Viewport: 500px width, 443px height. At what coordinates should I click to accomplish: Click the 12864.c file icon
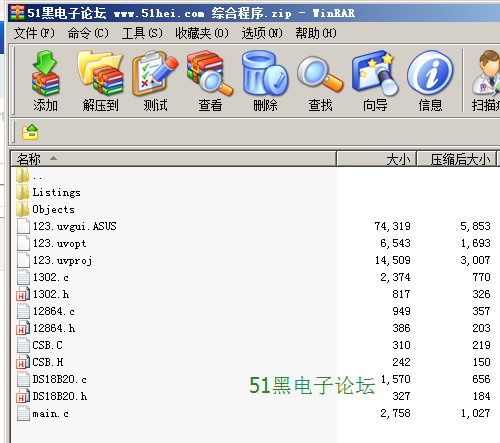point(23,311)
